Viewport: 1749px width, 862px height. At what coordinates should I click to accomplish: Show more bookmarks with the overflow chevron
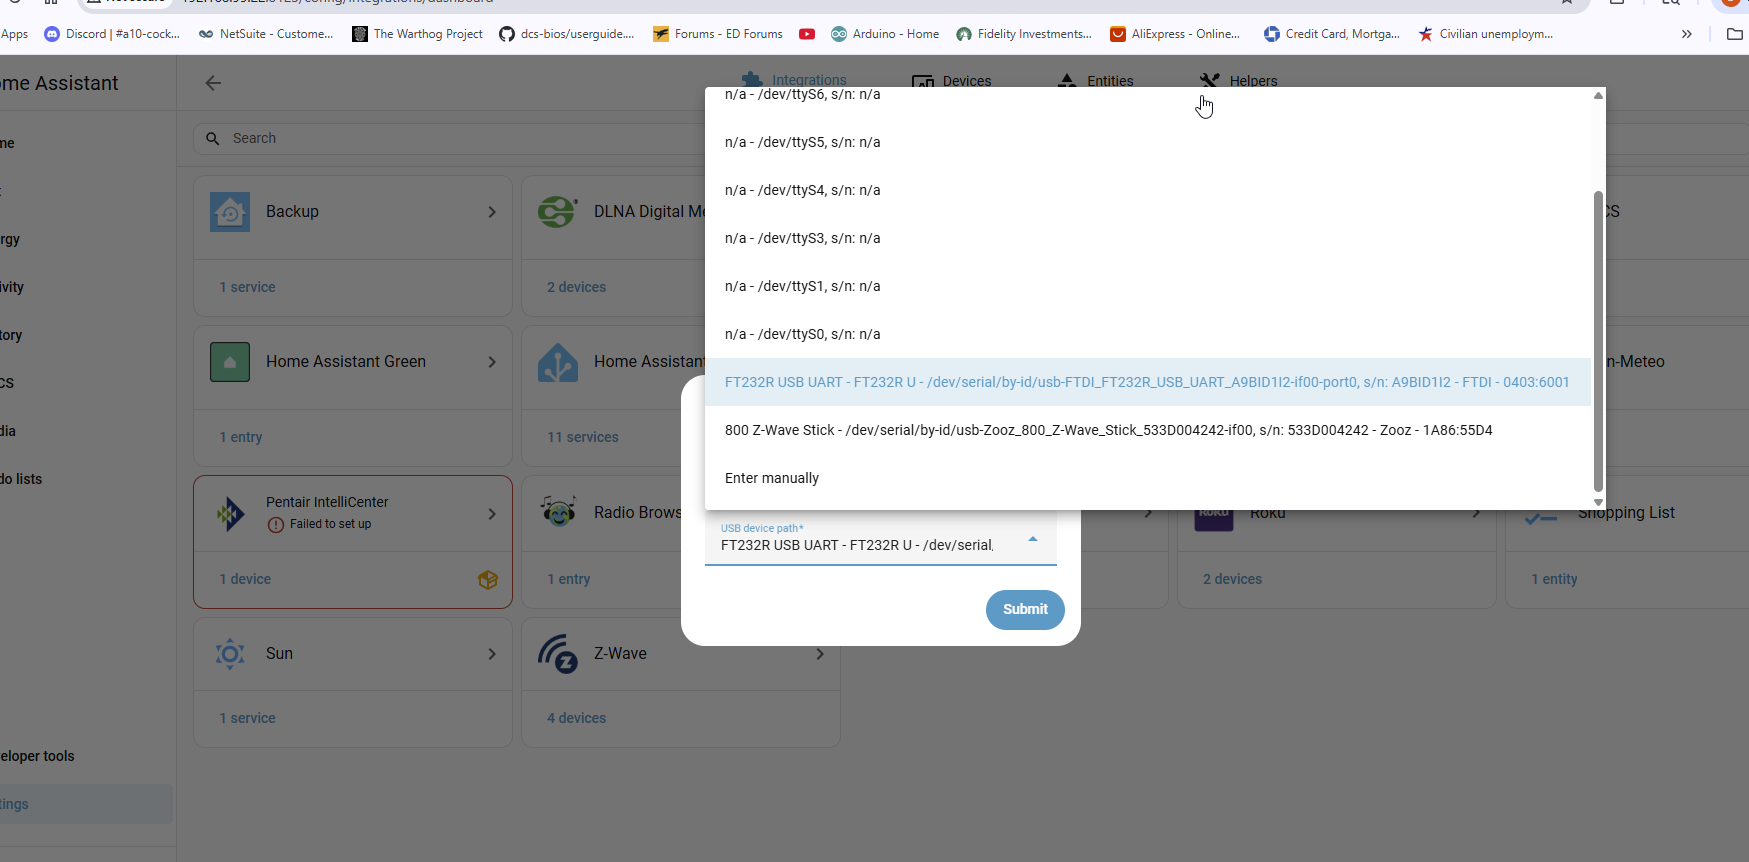pos(1687,34)
